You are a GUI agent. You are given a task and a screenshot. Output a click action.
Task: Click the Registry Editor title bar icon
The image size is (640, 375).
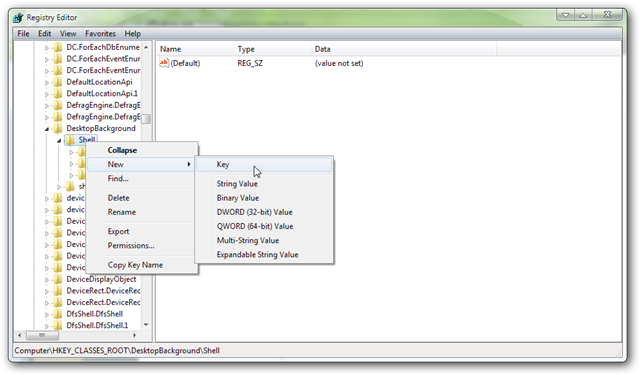click(x=18, y=18)
